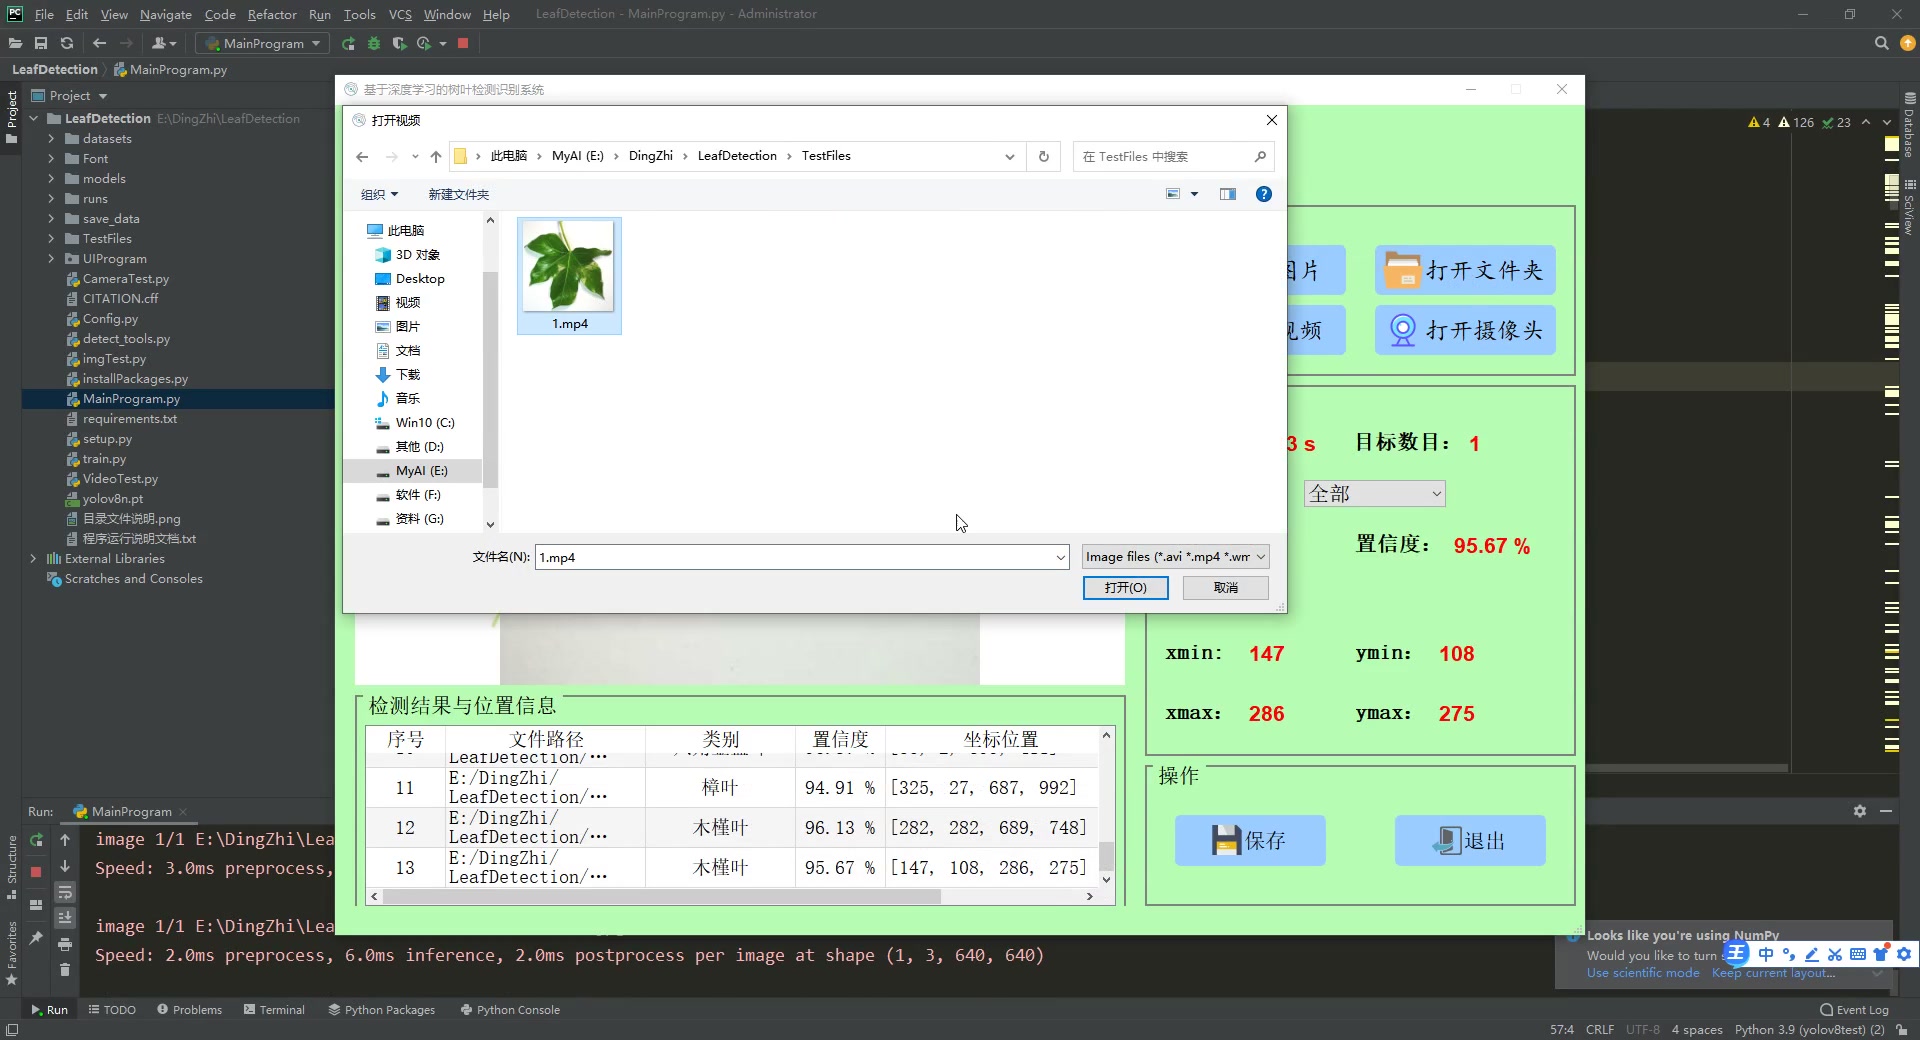1920x1040 pixels.
Task: Open a folder using the 打开文件夹 icon
Action: 1464,270
